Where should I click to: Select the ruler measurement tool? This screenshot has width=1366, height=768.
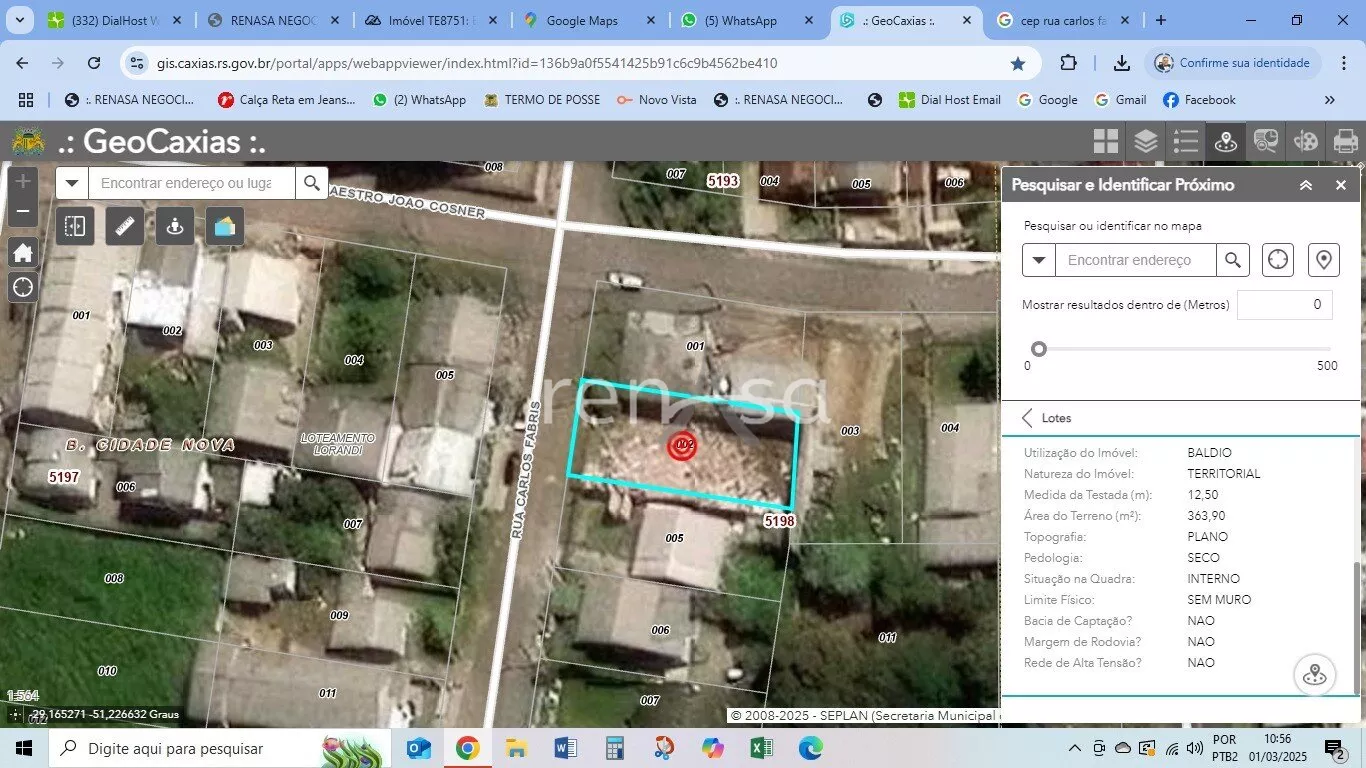[x=125, y=226]
